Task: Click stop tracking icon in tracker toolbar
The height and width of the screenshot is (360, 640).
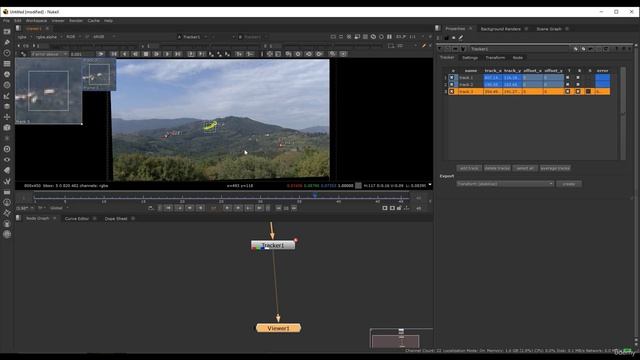Action: click(x=146, y=54)
